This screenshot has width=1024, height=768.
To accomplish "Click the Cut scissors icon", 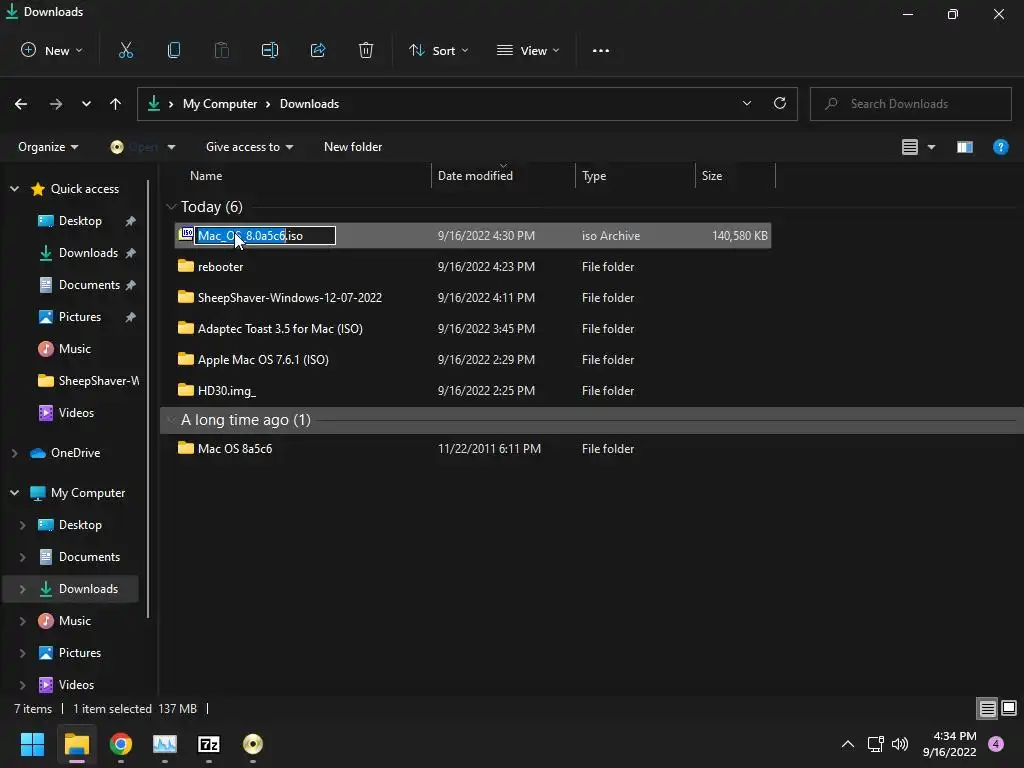I will 125,50.
